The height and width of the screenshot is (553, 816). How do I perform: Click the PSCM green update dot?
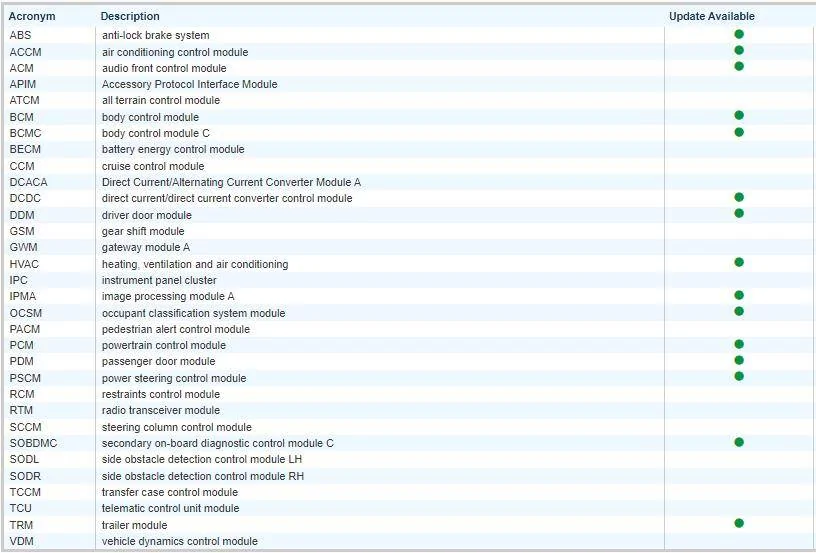[739, 376]
